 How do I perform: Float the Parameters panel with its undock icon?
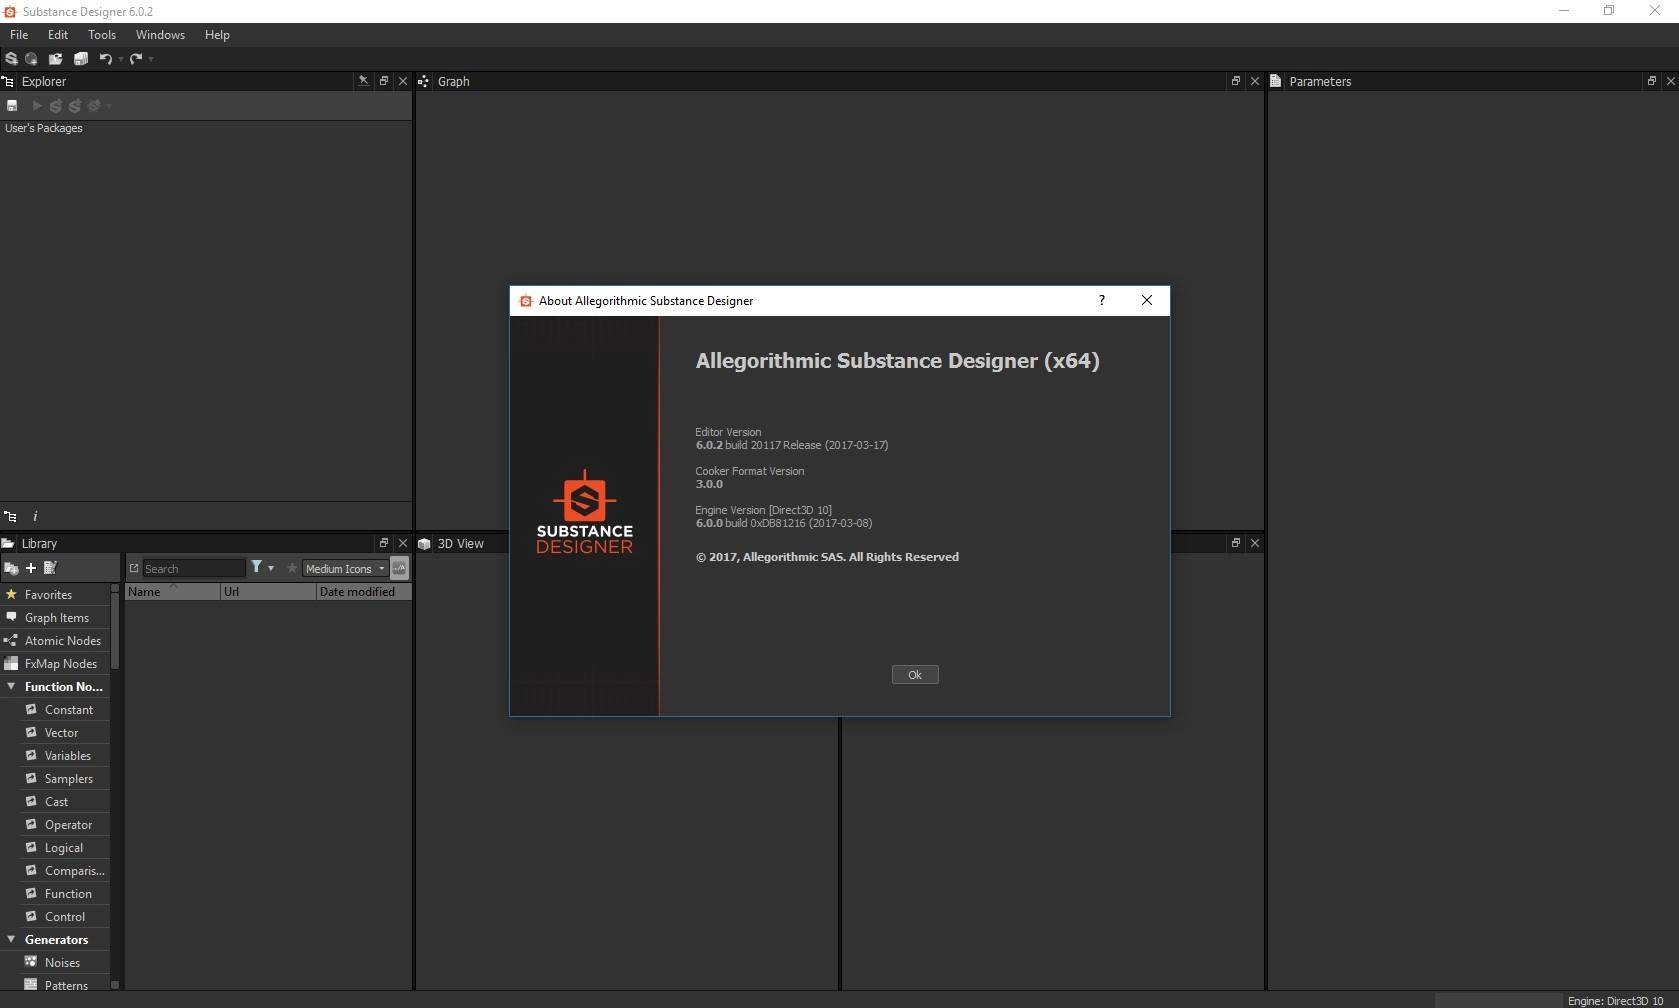[1651, 81]
